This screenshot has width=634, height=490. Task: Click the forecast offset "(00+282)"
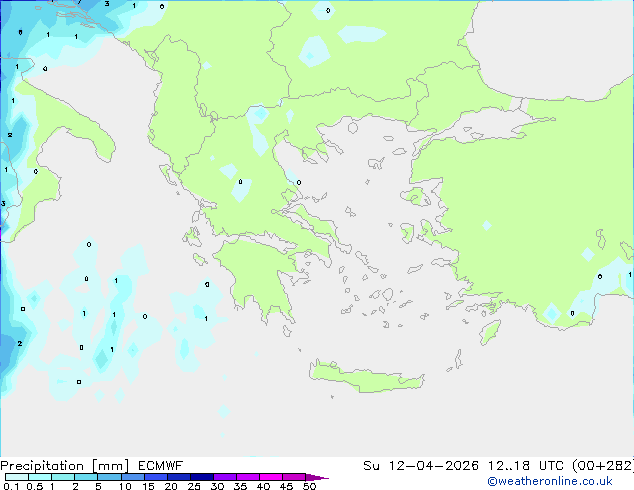(x=603, y=466)
